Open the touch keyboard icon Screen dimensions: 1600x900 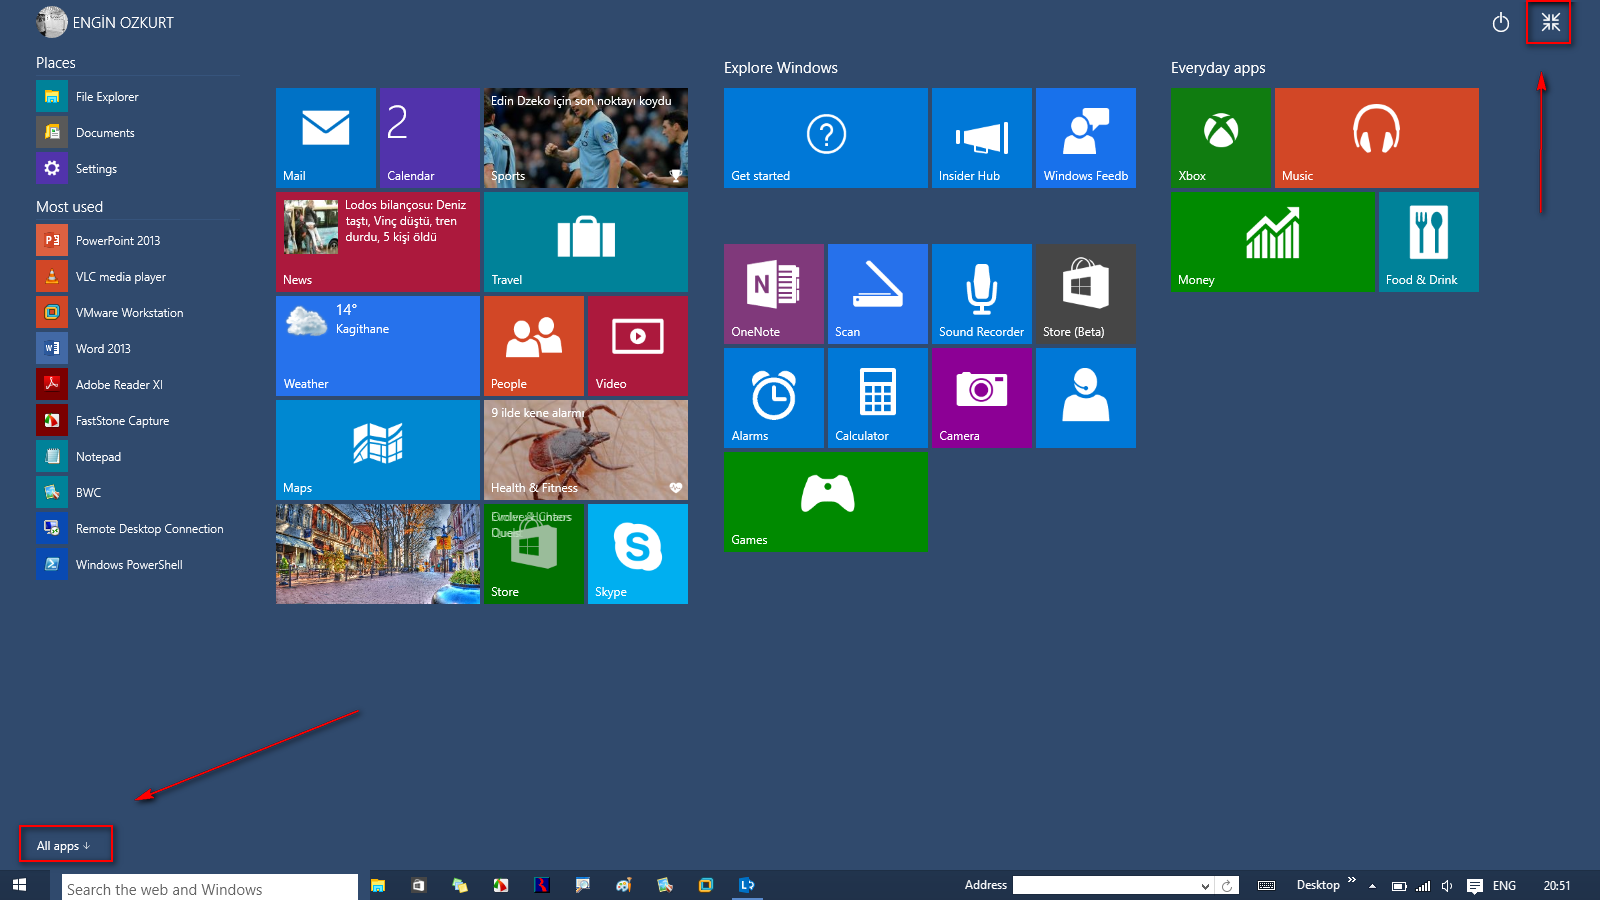[1266, 886]
